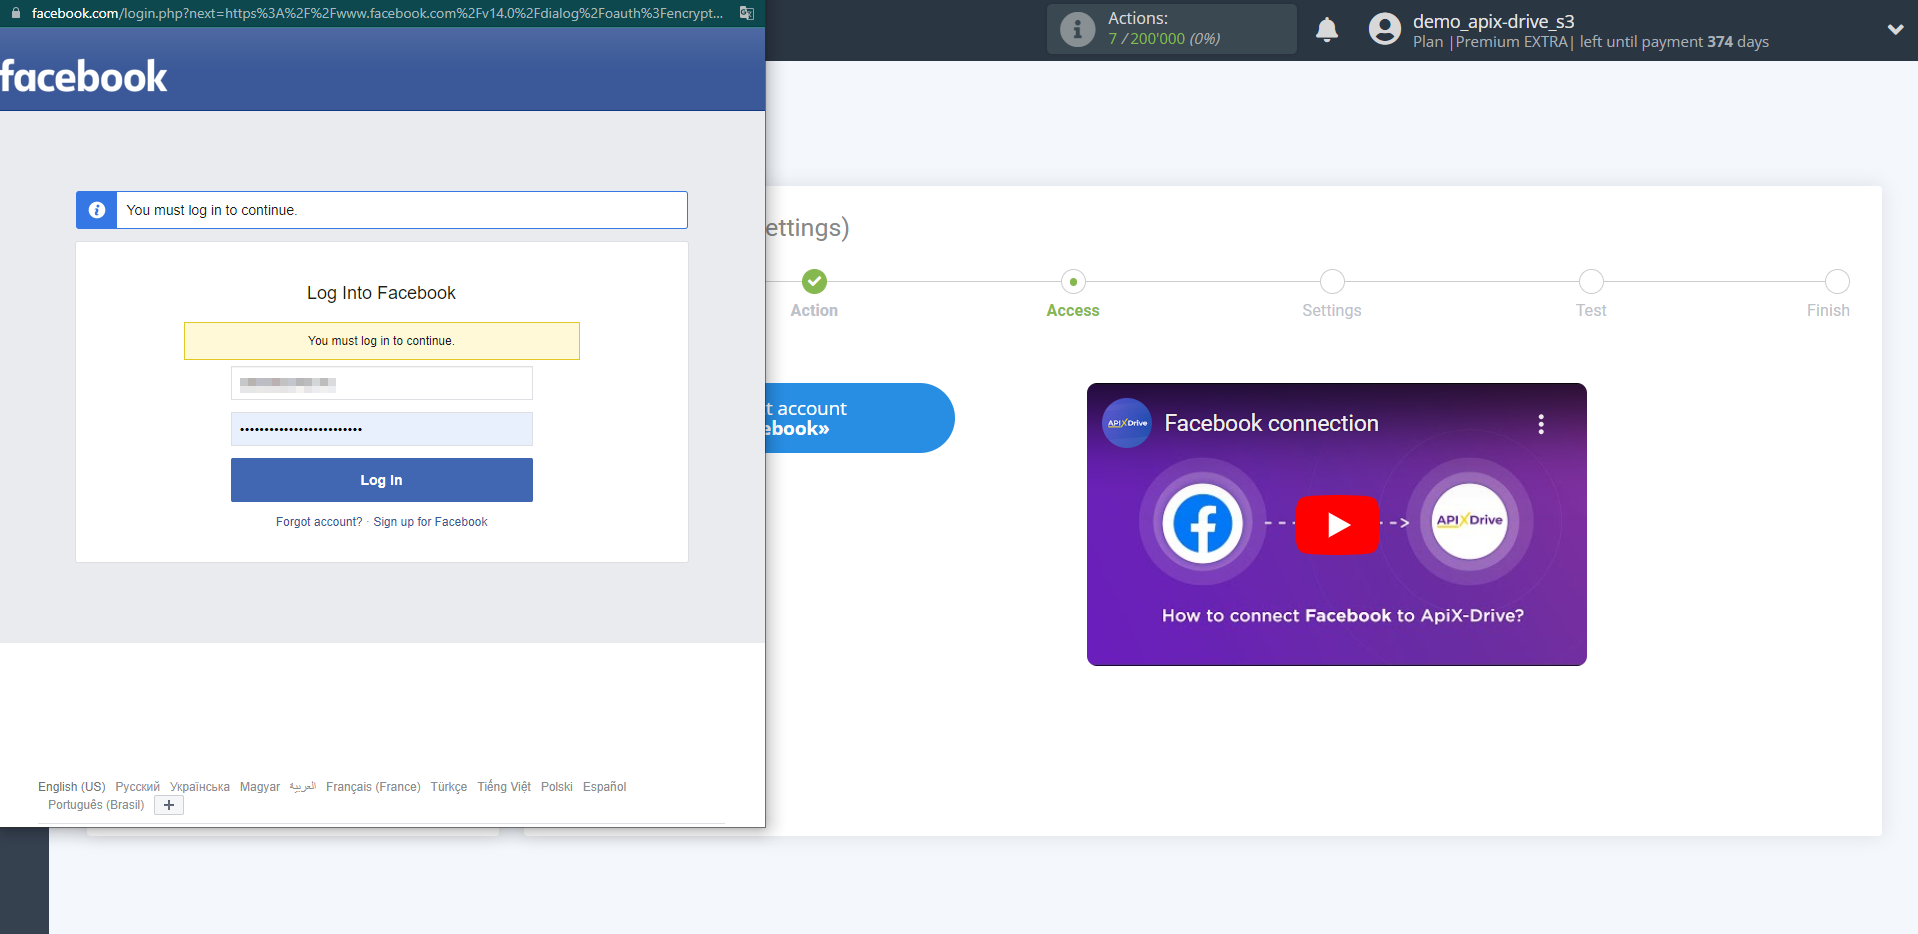Click the blue connect account Facebook button
The width and height of the screenshot is (1918, 934).
(860, 418)
